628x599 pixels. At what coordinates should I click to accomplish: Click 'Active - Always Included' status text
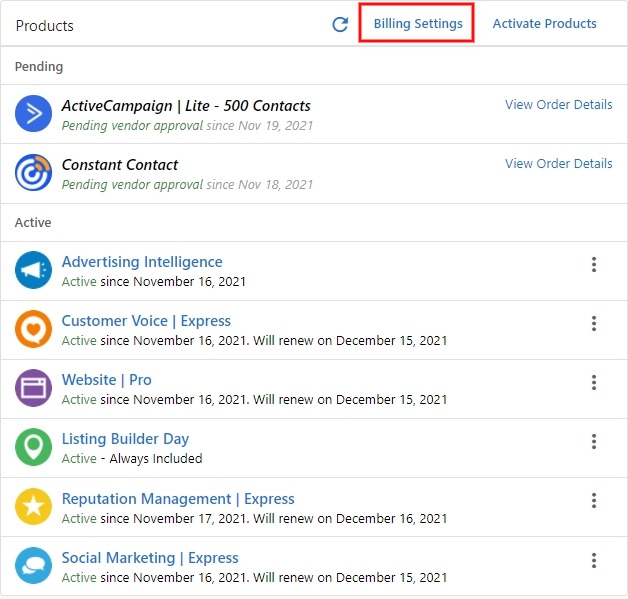tap(132, 458)
